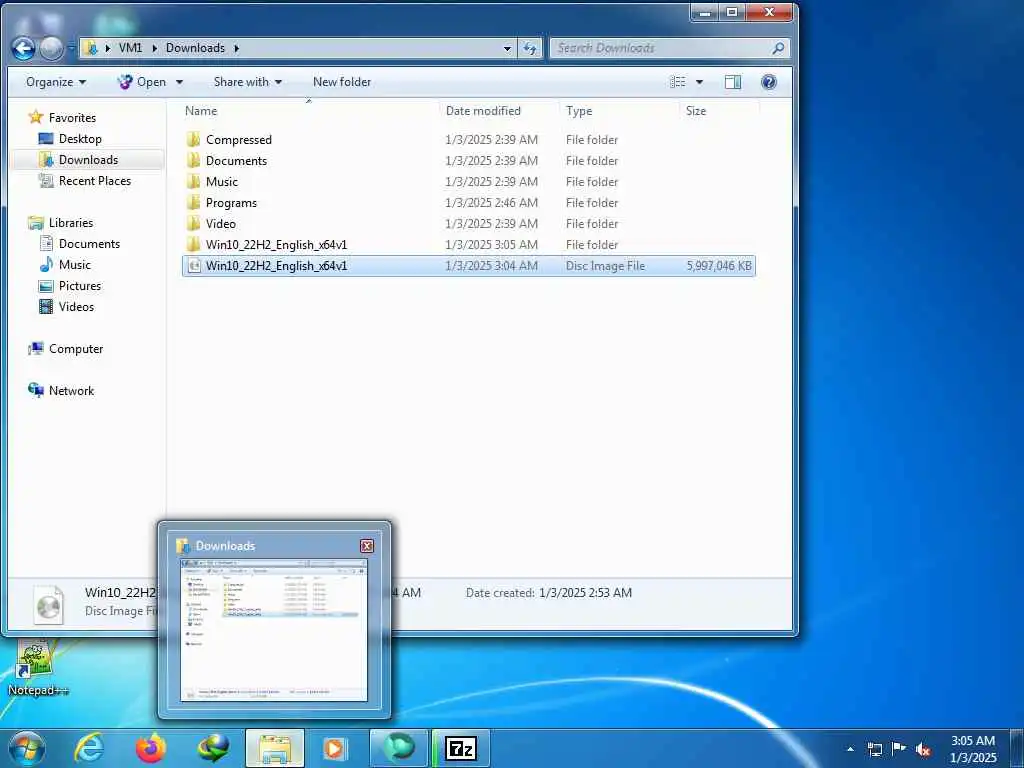1024x768 pixels.
Task: Click the search magnifier icon
Action: (778, 48)
